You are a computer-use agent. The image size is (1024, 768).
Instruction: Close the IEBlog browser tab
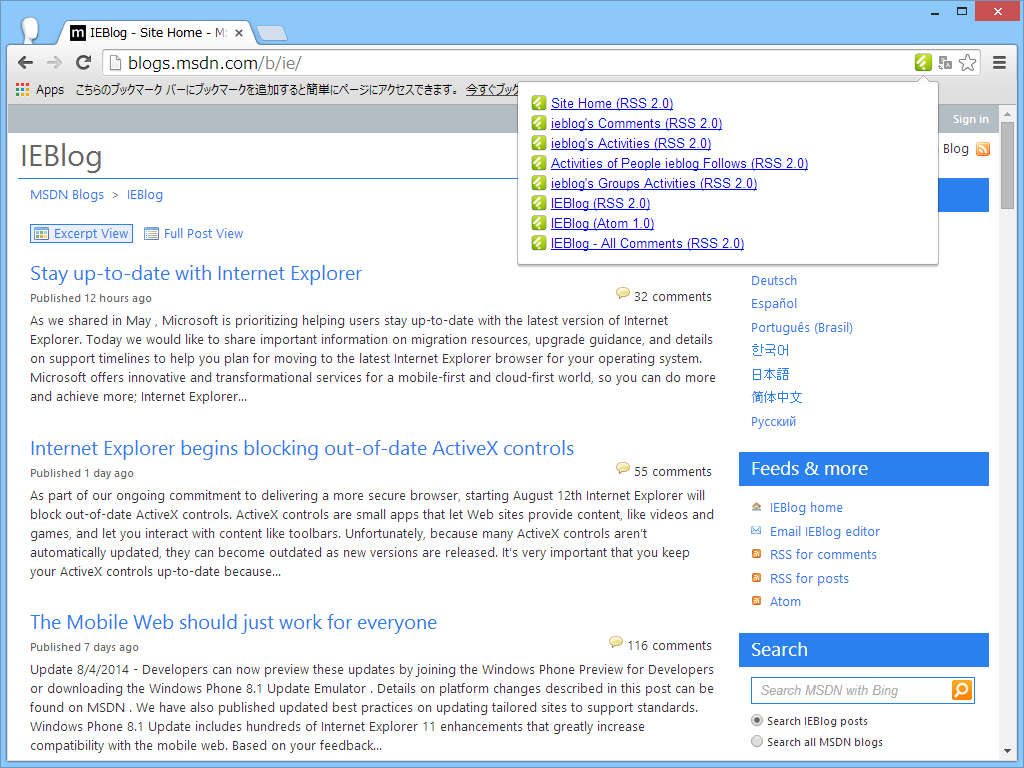click(239, 33)
